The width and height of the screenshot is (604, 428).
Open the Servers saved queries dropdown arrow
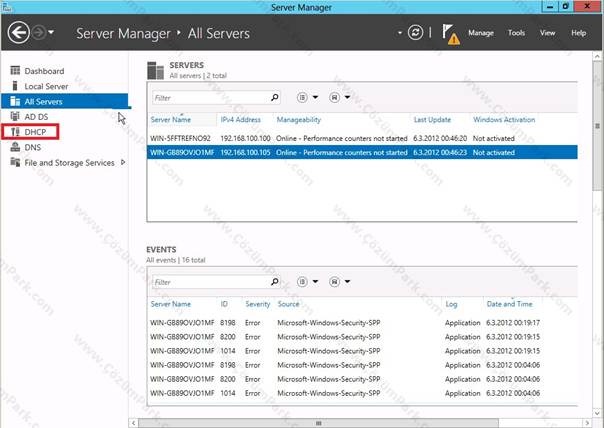point(347,97)
